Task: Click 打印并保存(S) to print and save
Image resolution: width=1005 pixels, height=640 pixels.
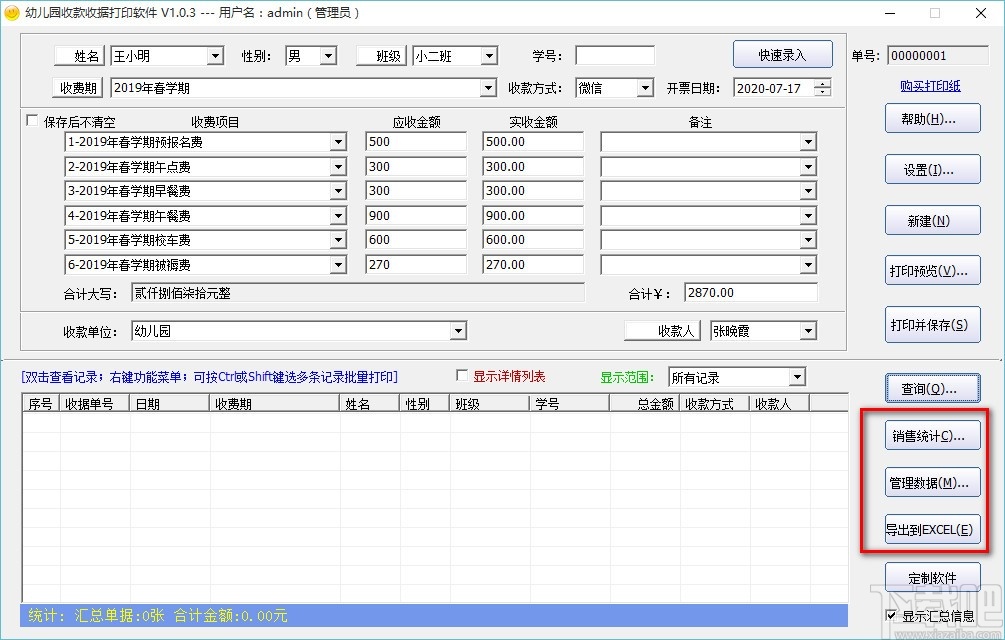Action: [931, 324]
